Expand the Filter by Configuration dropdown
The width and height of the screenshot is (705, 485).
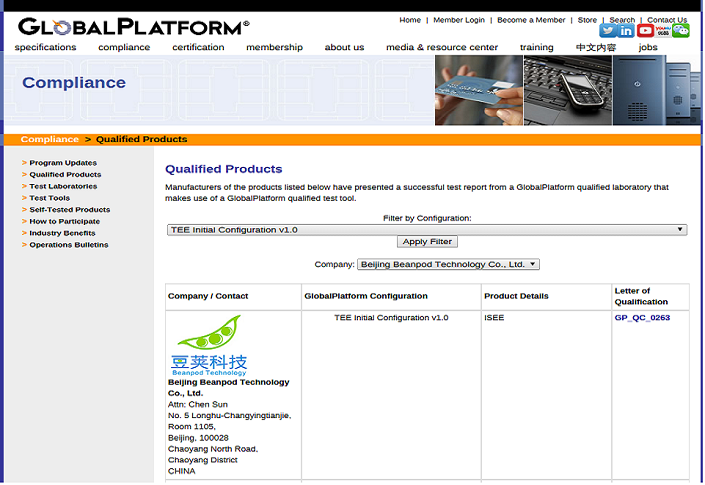[427, 230]
